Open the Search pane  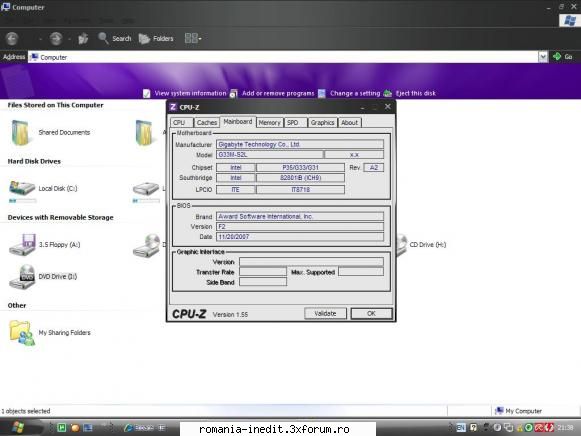click(x=115, y=38)
